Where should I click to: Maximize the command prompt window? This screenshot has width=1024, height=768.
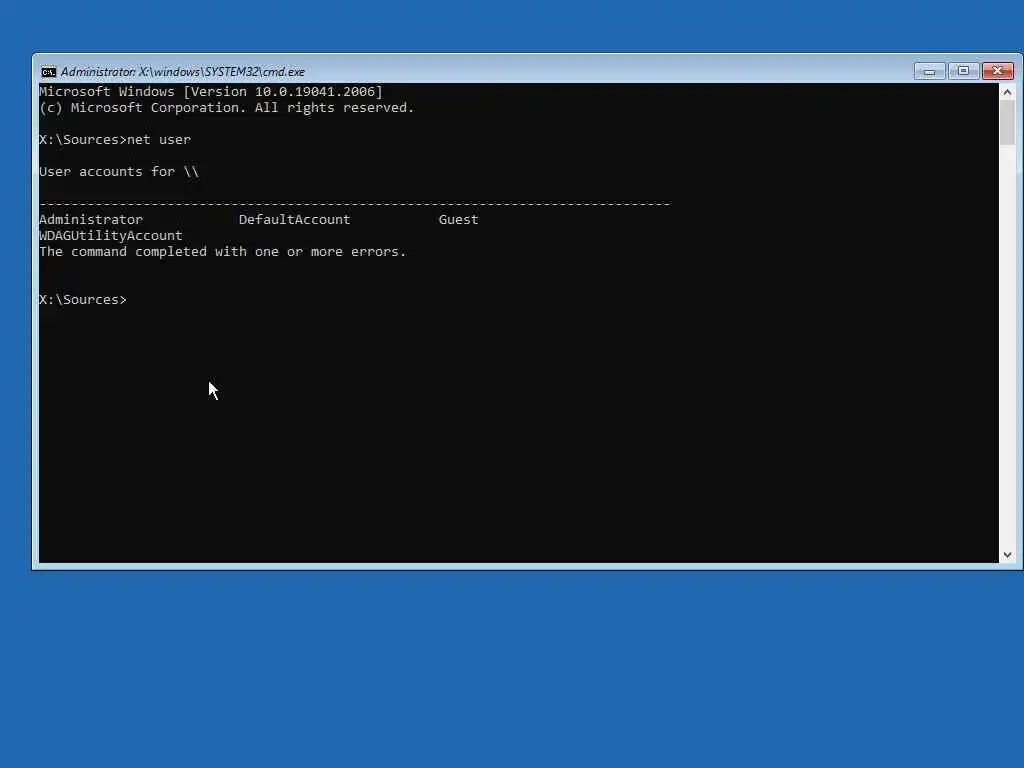[x=963, y=71]
